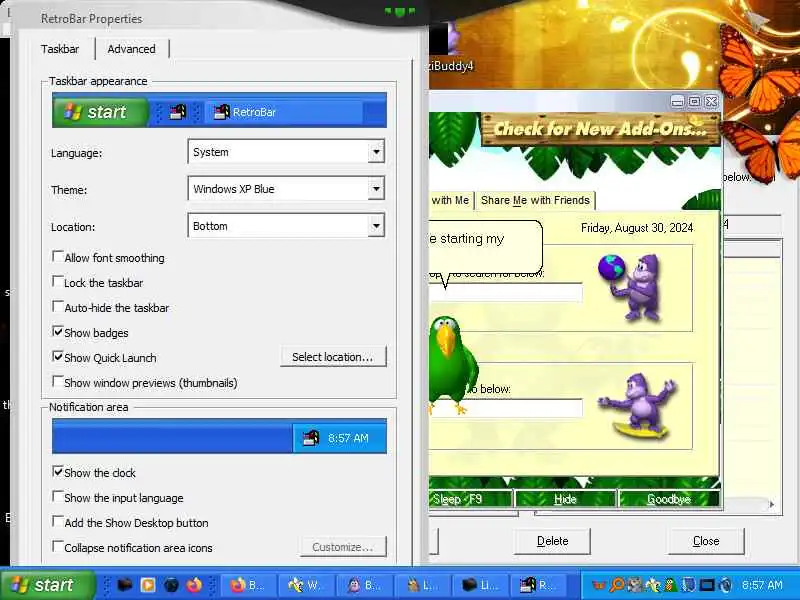Screen dimensions: 800x600
Task: Click the Friday, August 30, 2024 date text
Action: coord(637,228)
